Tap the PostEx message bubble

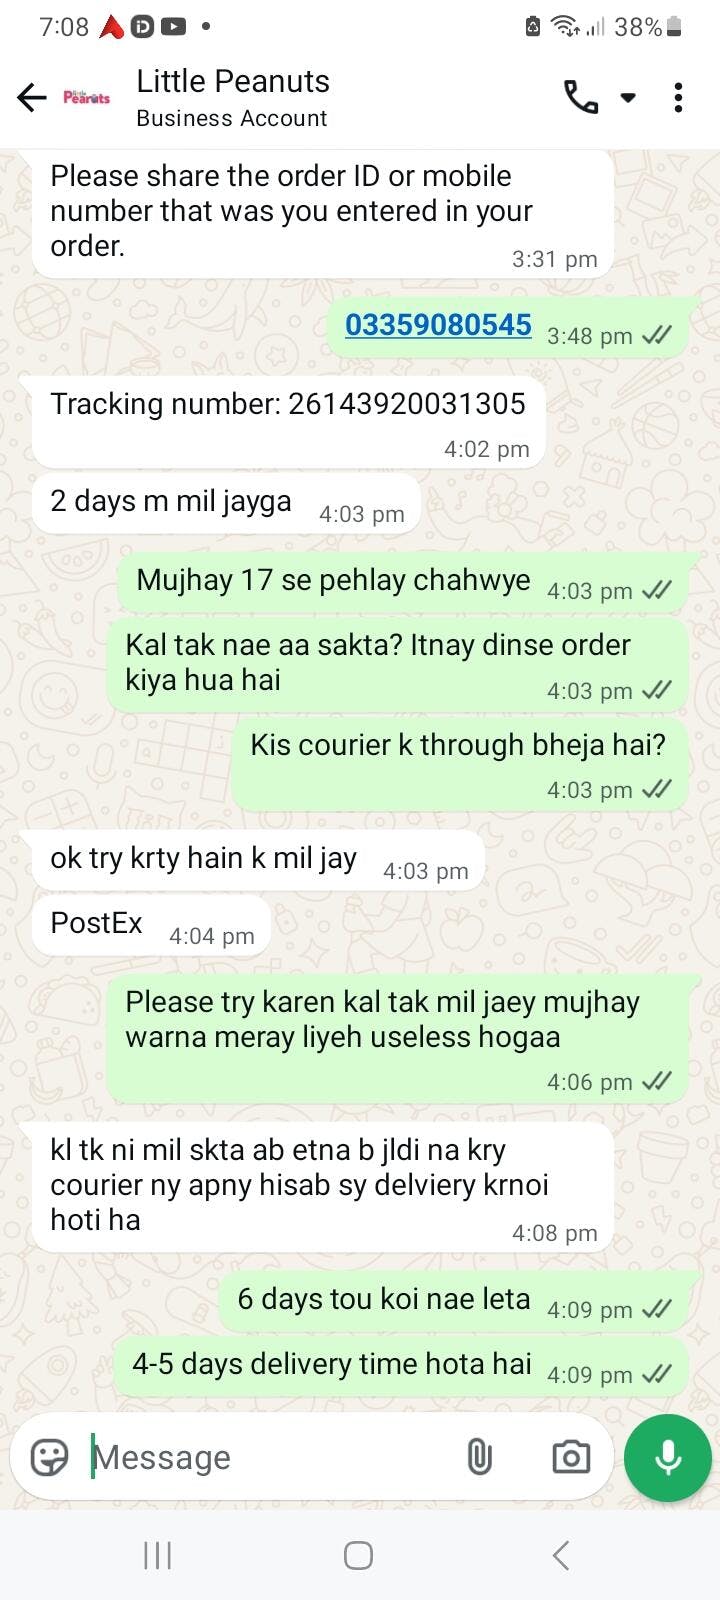151,925
